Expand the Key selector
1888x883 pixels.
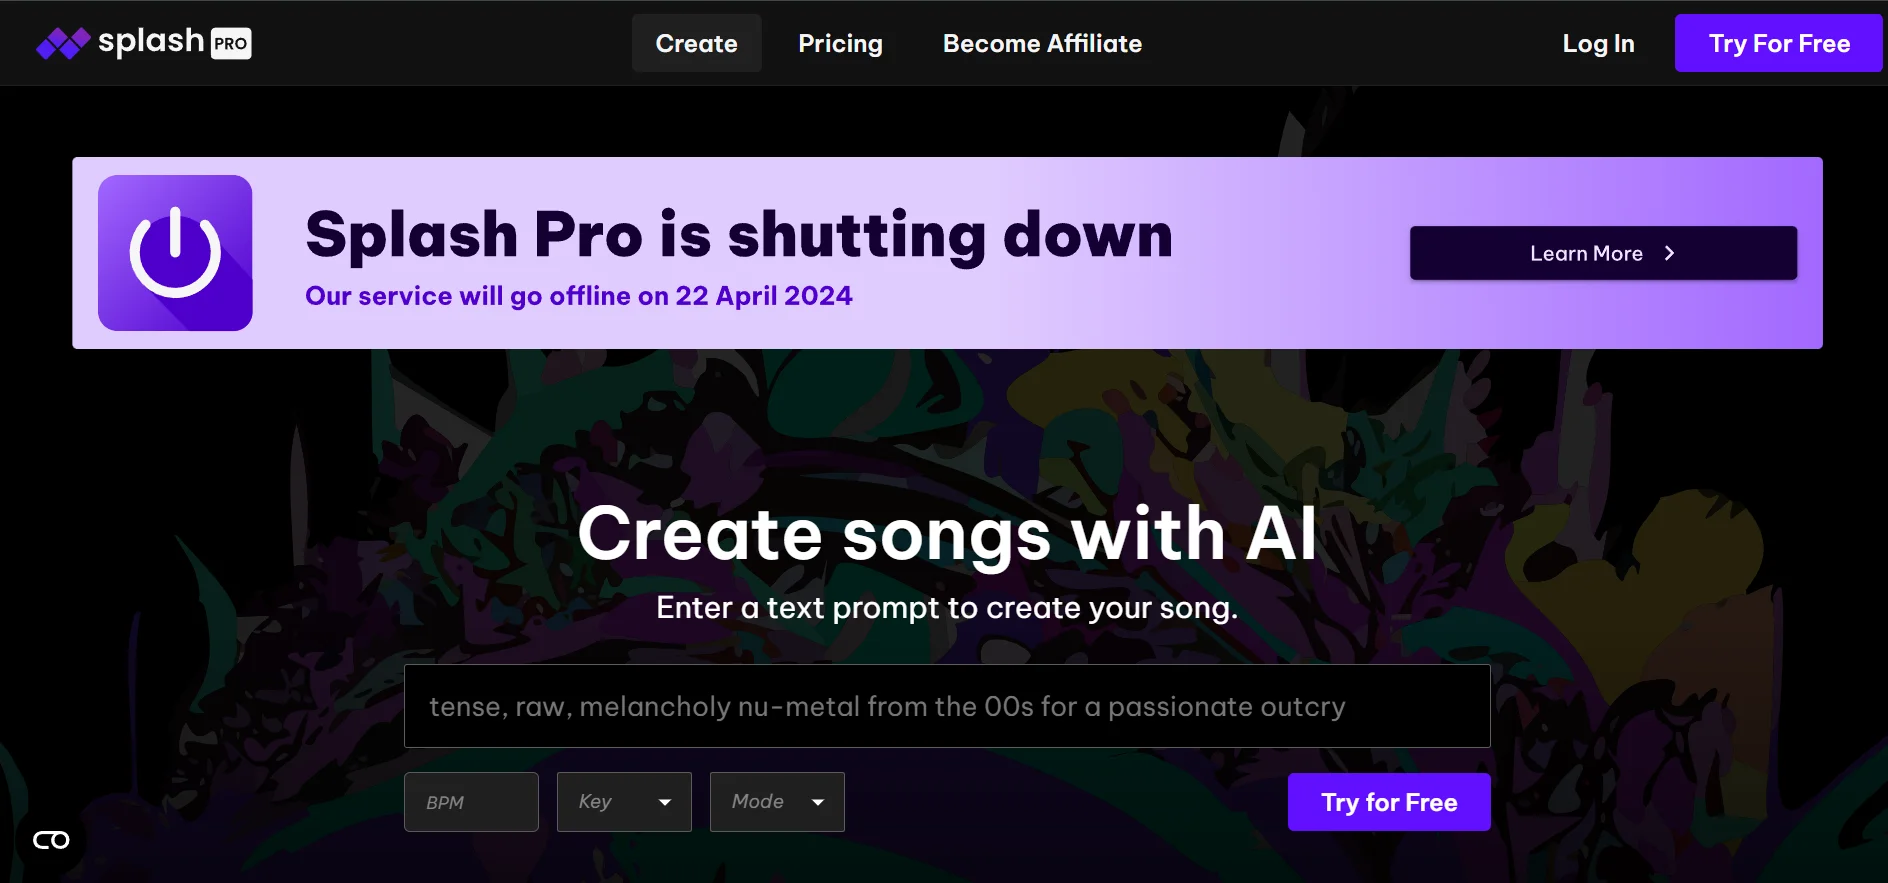pos(623,802)
